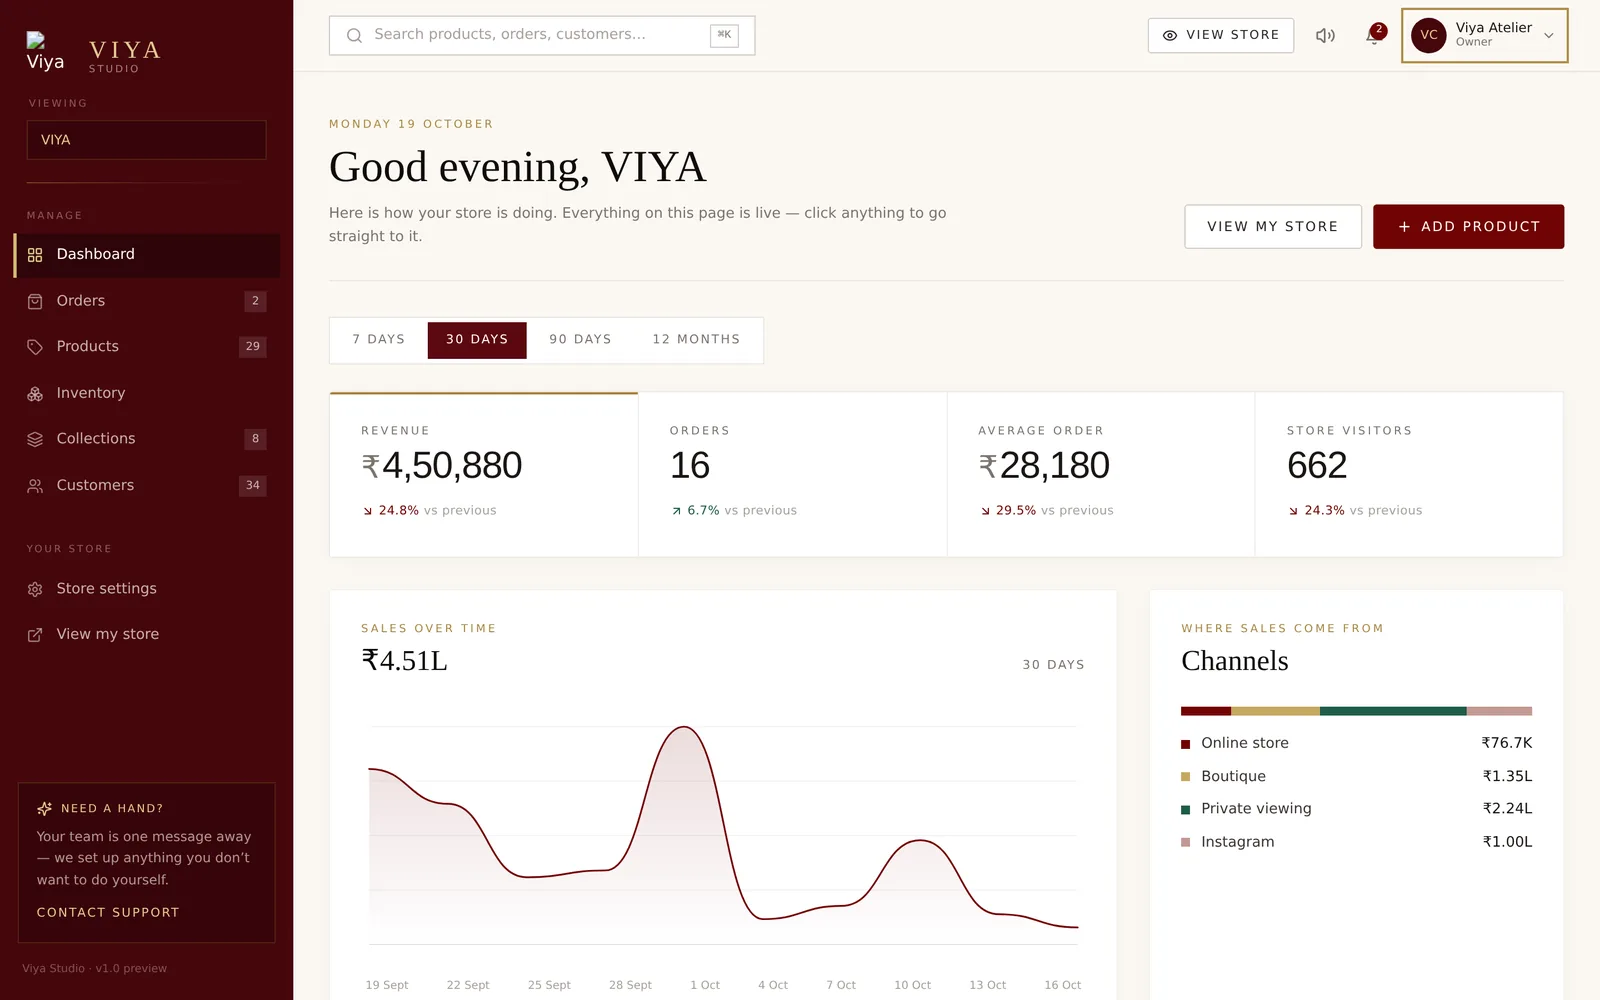Click the 1 Oct chart axis label
The width and height of the screenshot is (1600, 1000).
pos(705,985)
